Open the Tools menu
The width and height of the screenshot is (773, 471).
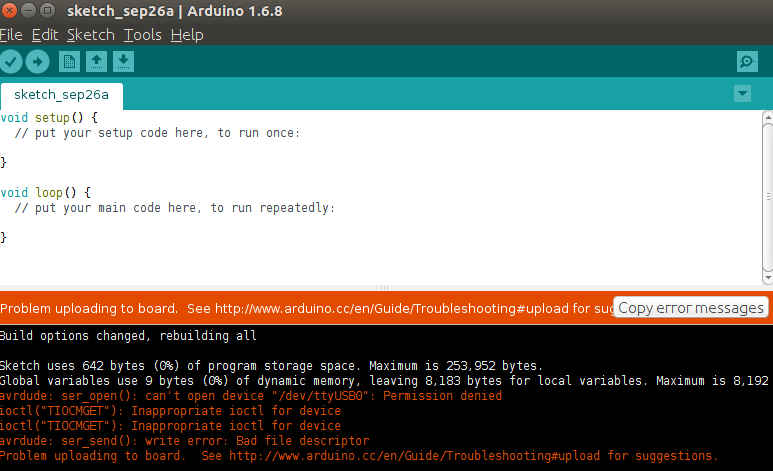coord(142,35)
